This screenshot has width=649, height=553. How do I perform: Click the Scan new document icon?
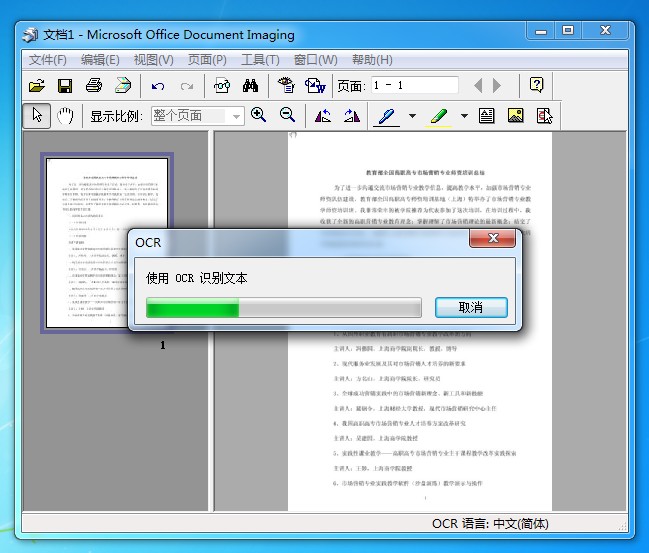[123, 86]
